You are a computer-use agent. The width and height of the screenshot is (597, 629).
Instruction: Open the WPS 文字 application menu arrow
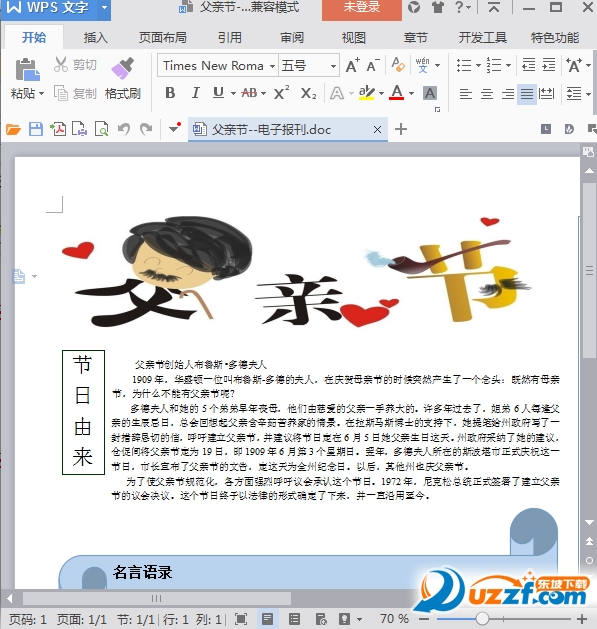(x=104, y=7)
